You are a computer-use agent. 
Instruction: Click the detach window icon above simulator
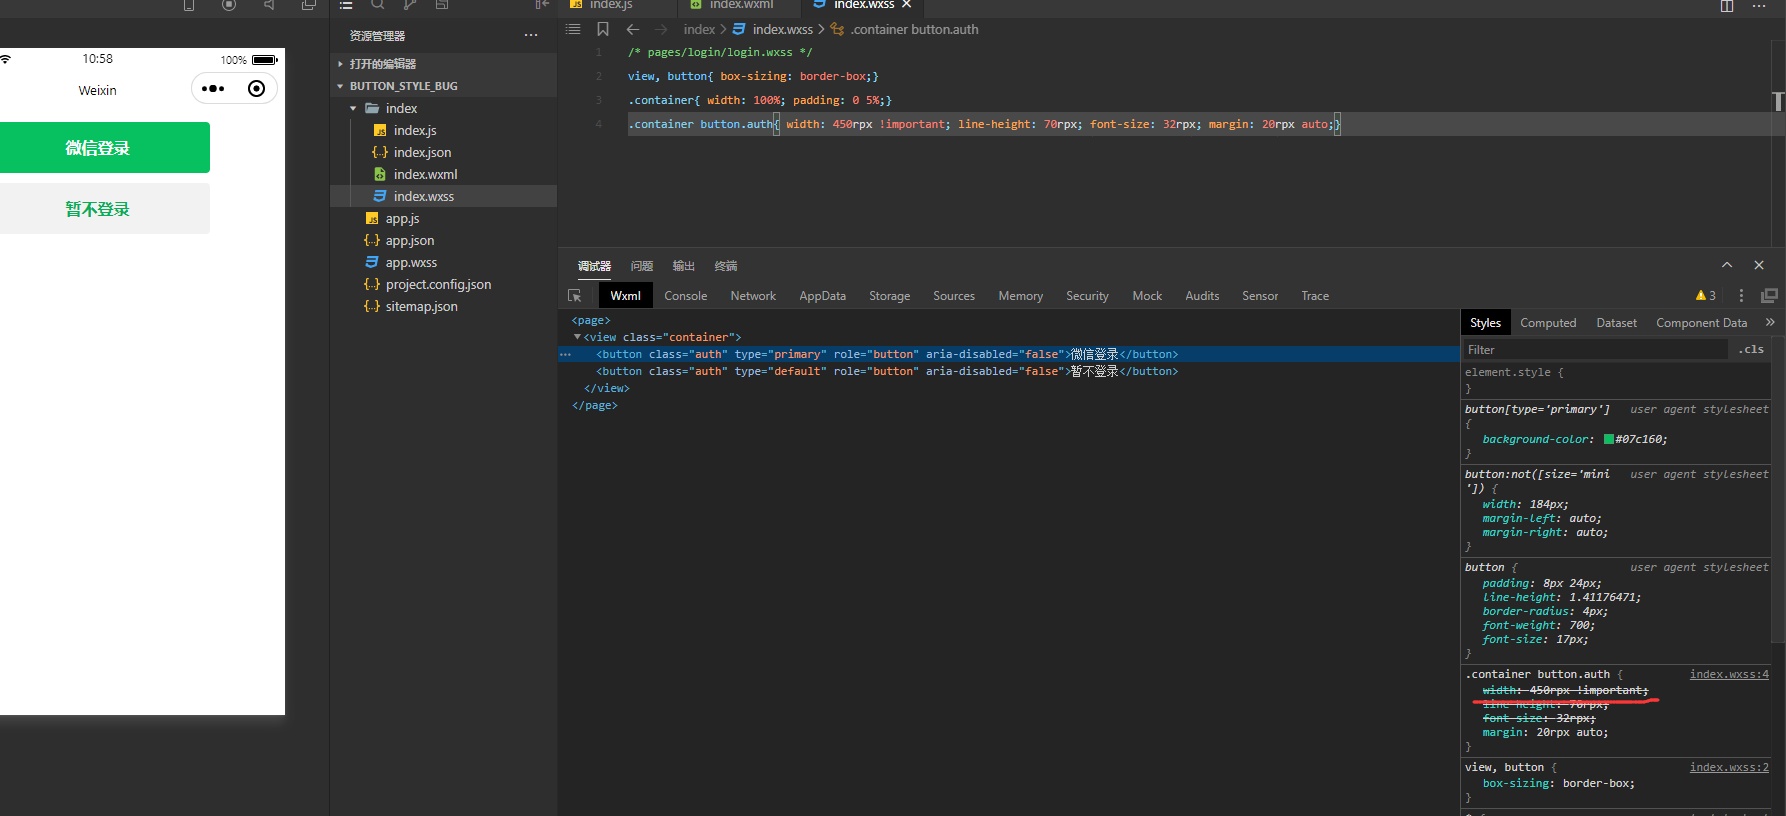pyautogui.click(x=309, y=5)
